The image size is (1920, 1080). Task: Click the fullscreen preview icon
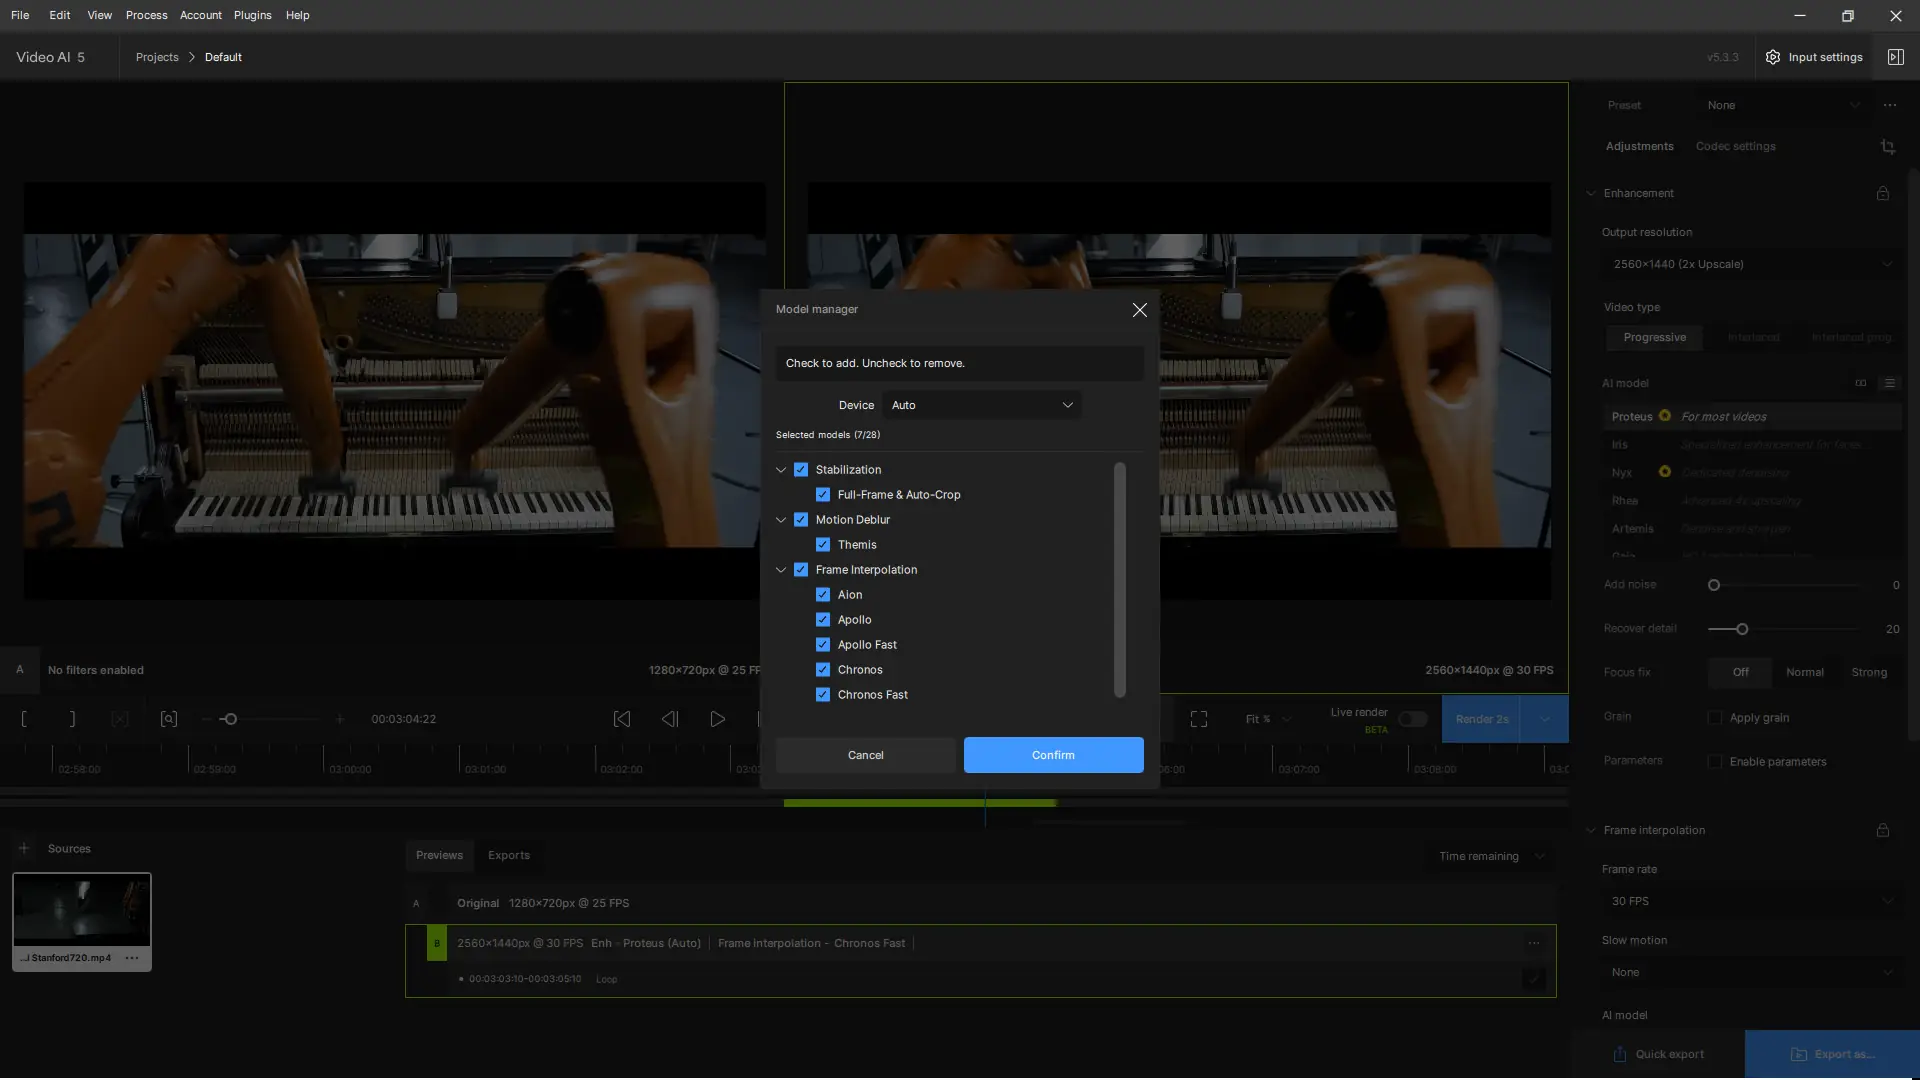click(1199, 719)
